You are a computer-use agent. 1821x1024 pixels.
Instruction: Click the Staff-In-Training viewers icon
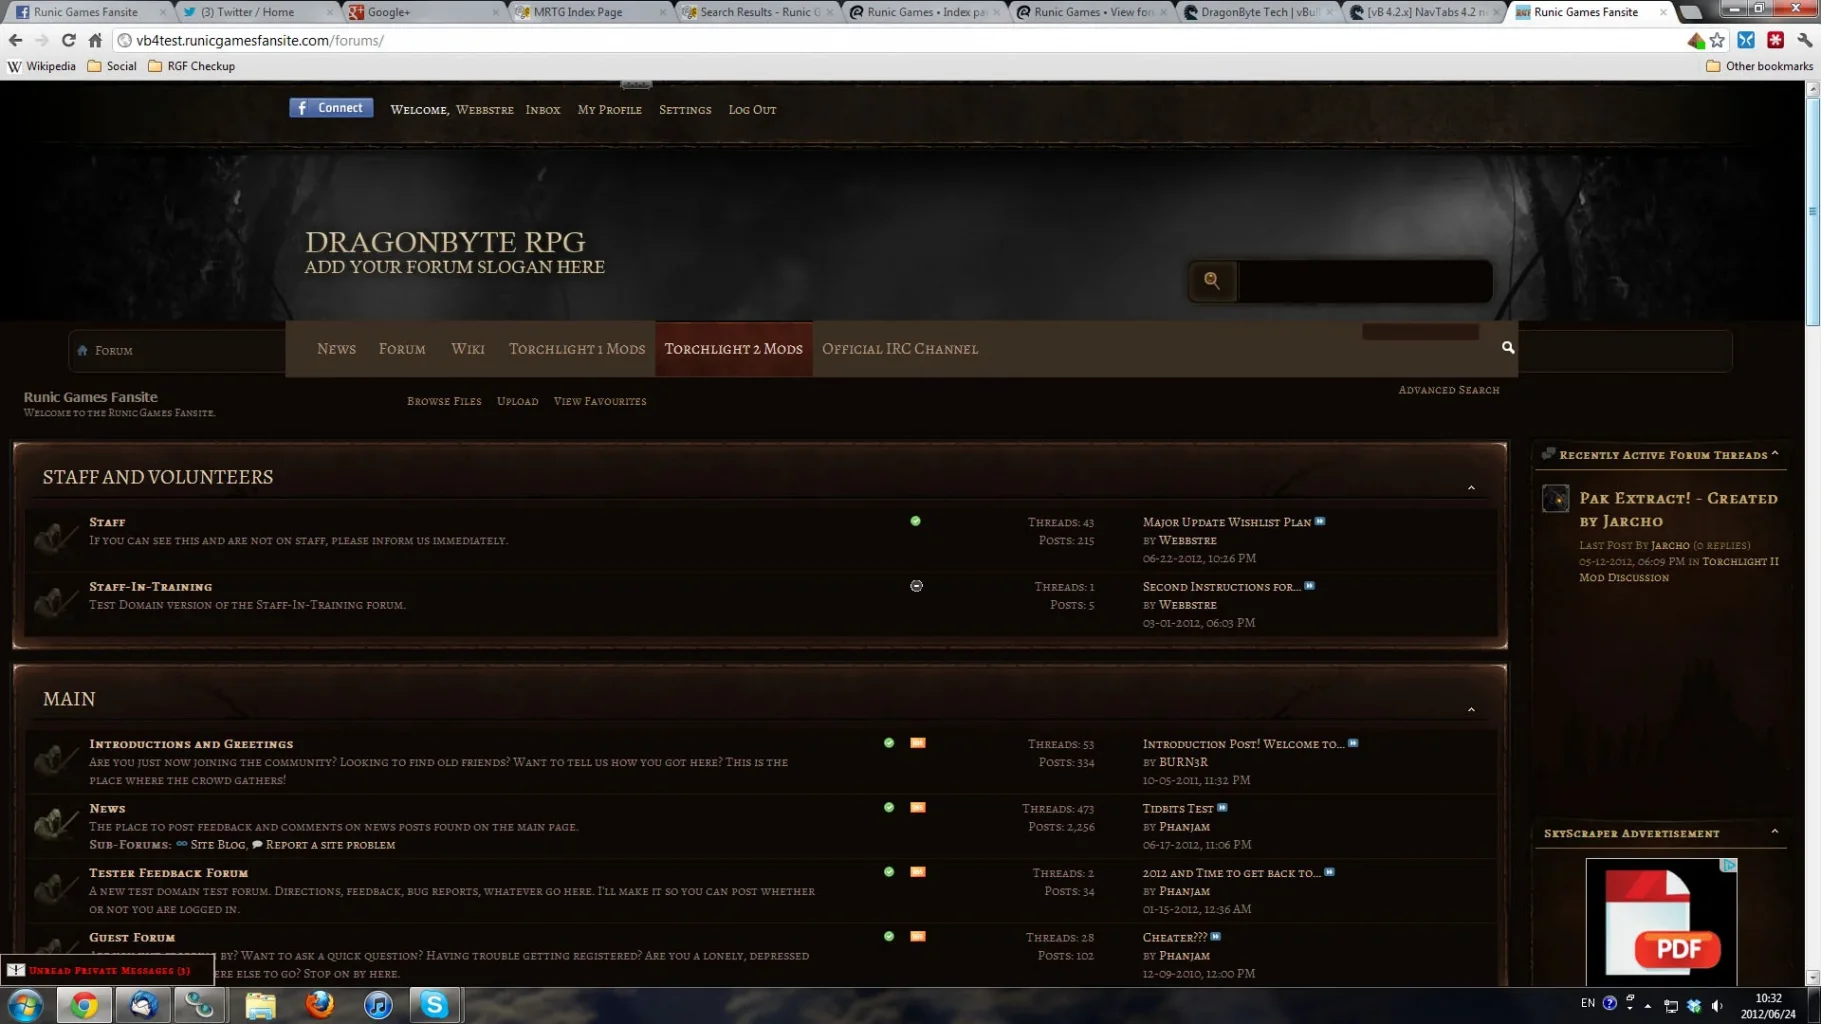916,586
